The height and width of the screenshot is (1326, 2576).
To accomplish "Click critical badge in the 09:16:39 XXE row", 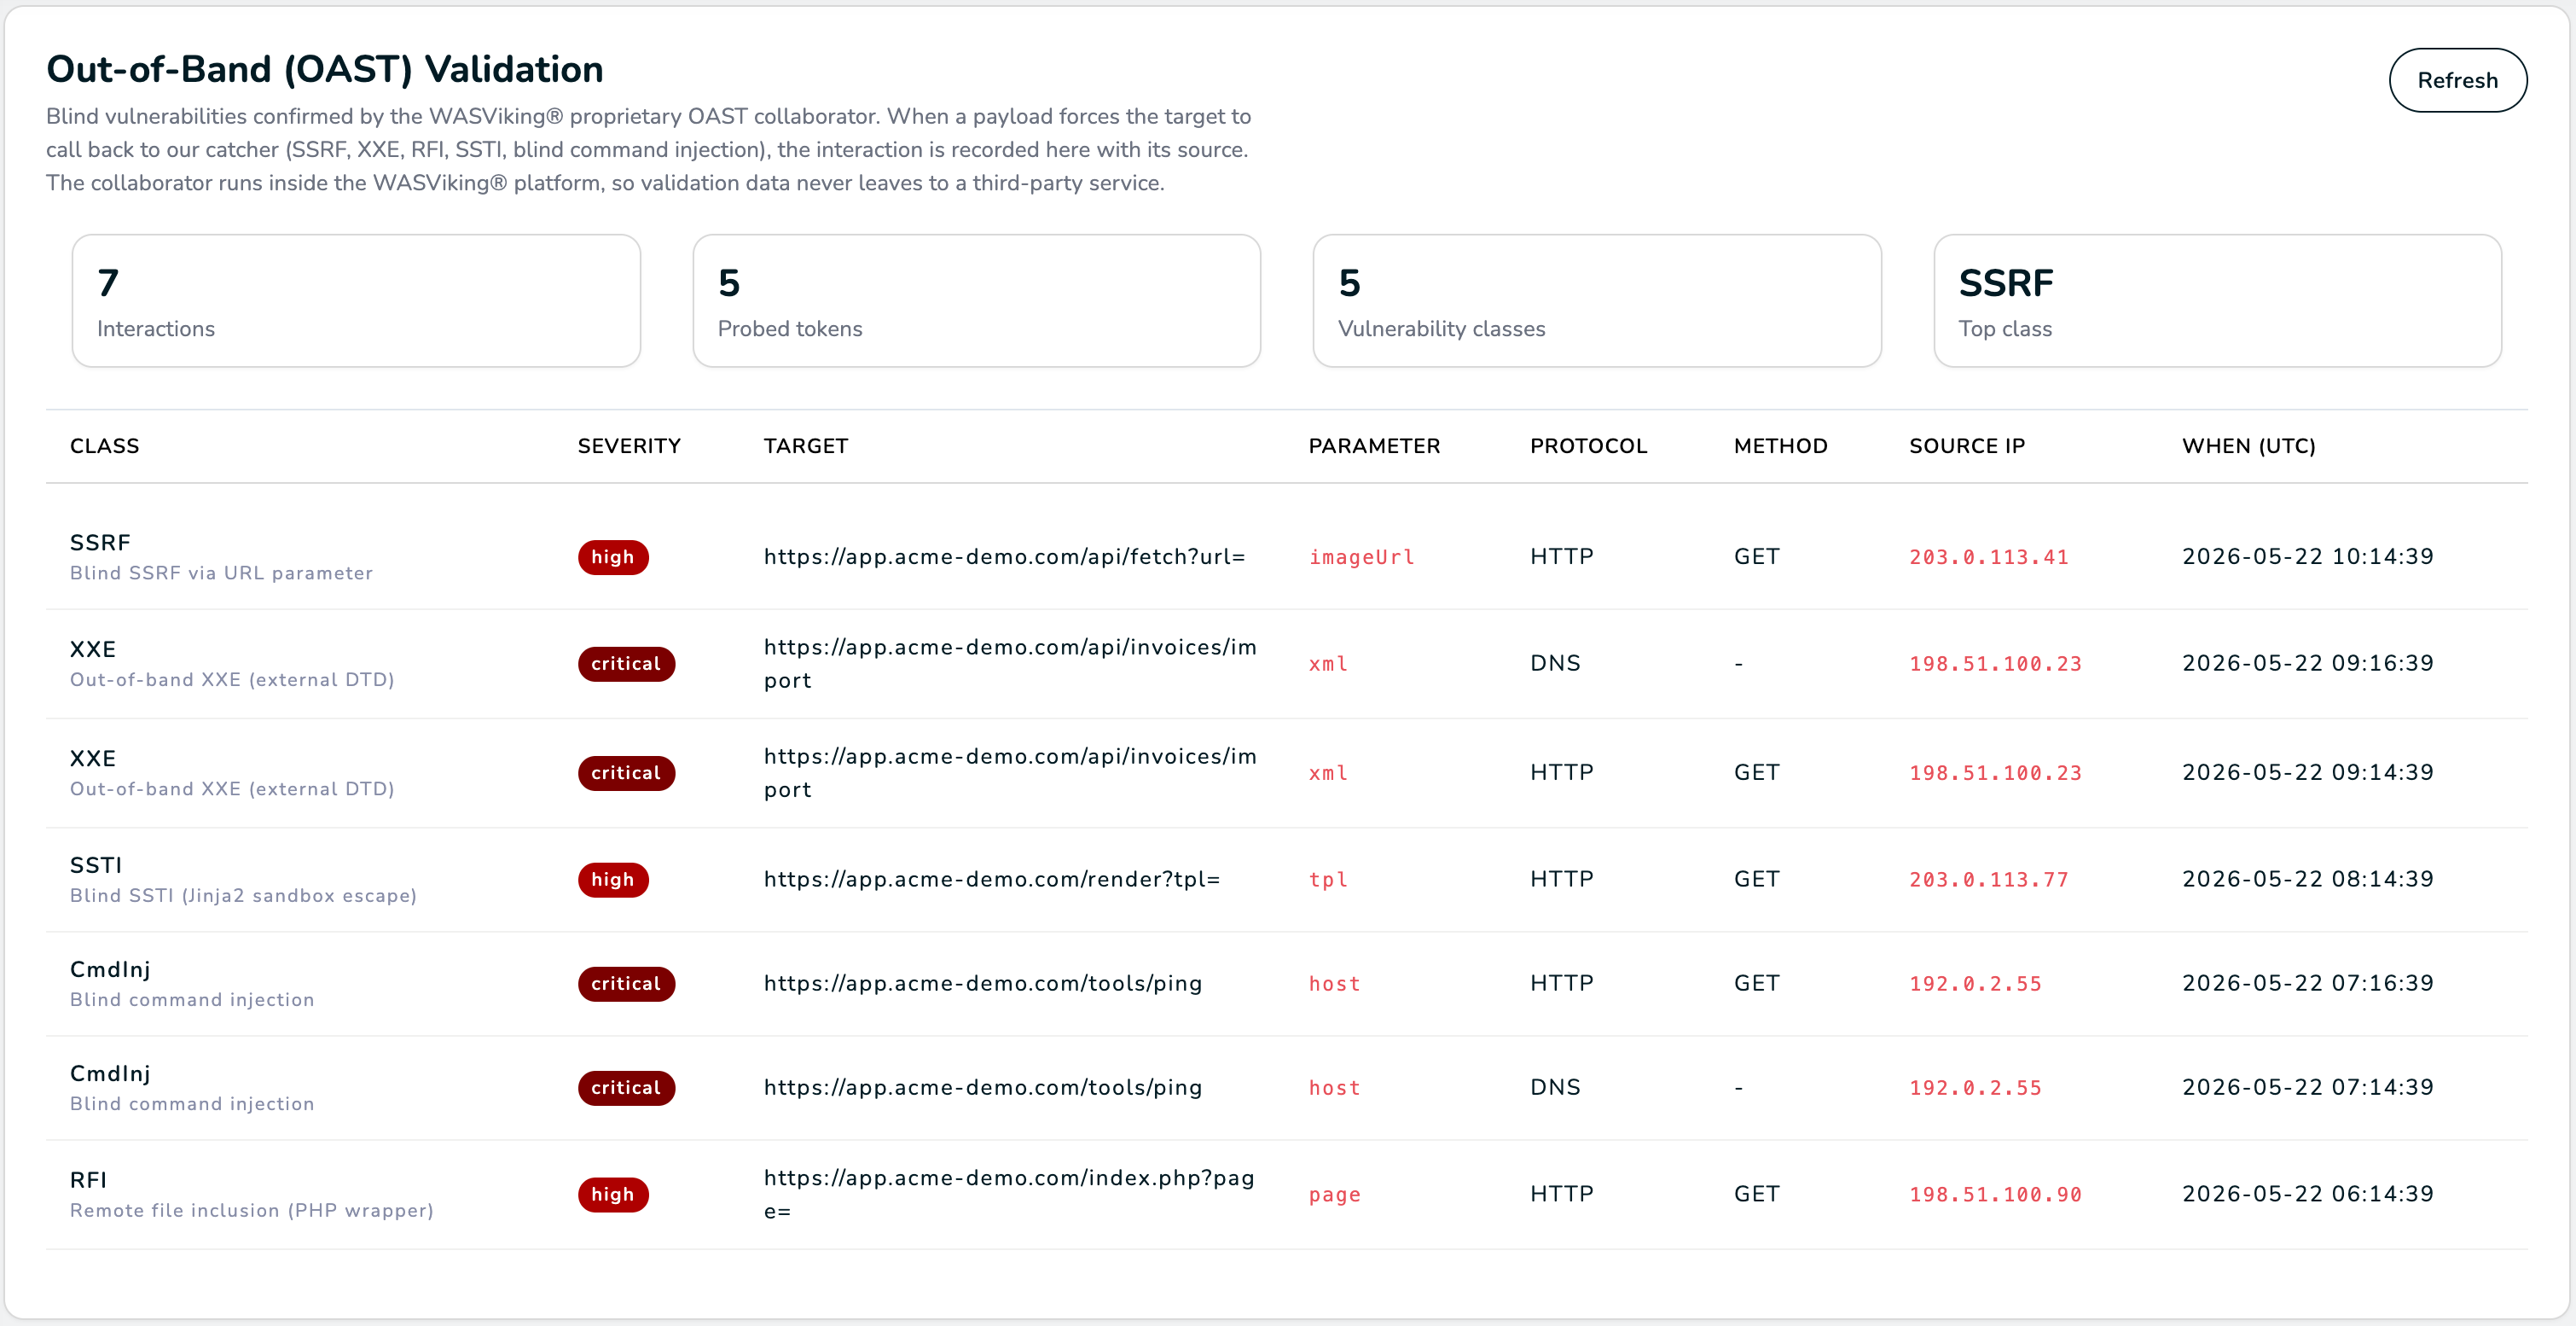I will point(626,664).
